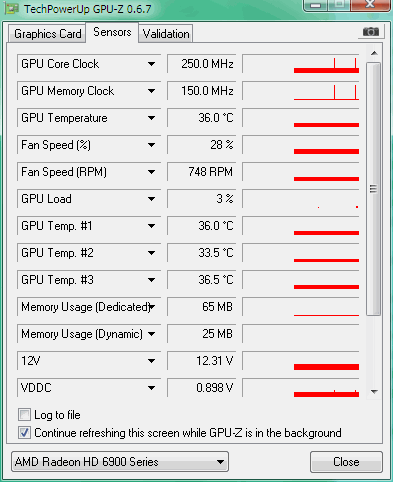Click the camera screenshot icon
The width and height of the screenshot is (393, 482).
click(371, 32)
